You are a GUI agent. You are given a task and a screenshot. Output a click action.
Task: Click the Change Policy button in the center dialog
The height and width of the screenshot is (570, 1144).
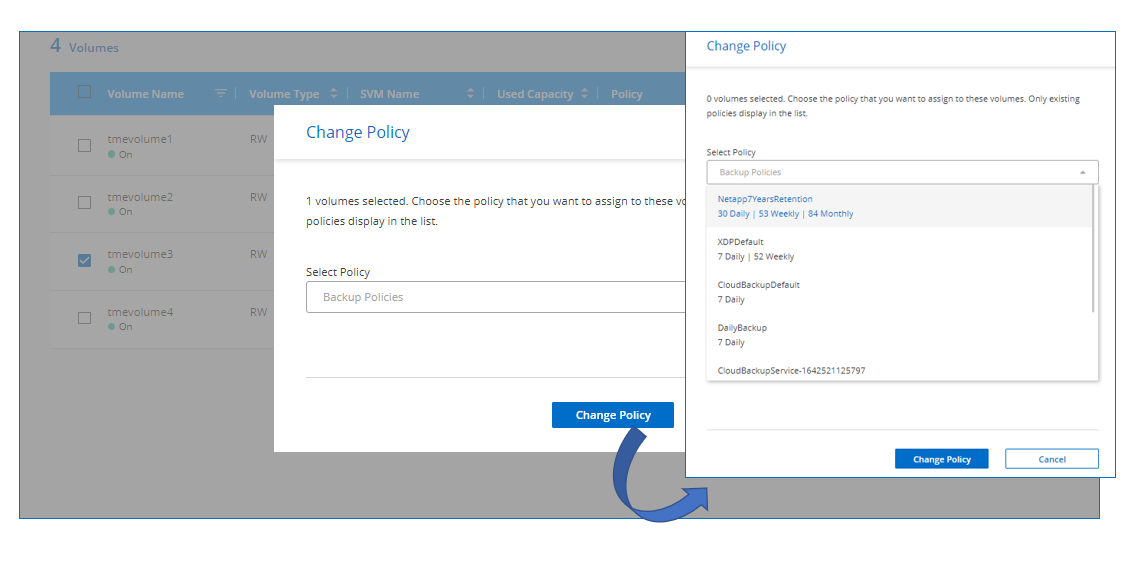tap(613, 415)
